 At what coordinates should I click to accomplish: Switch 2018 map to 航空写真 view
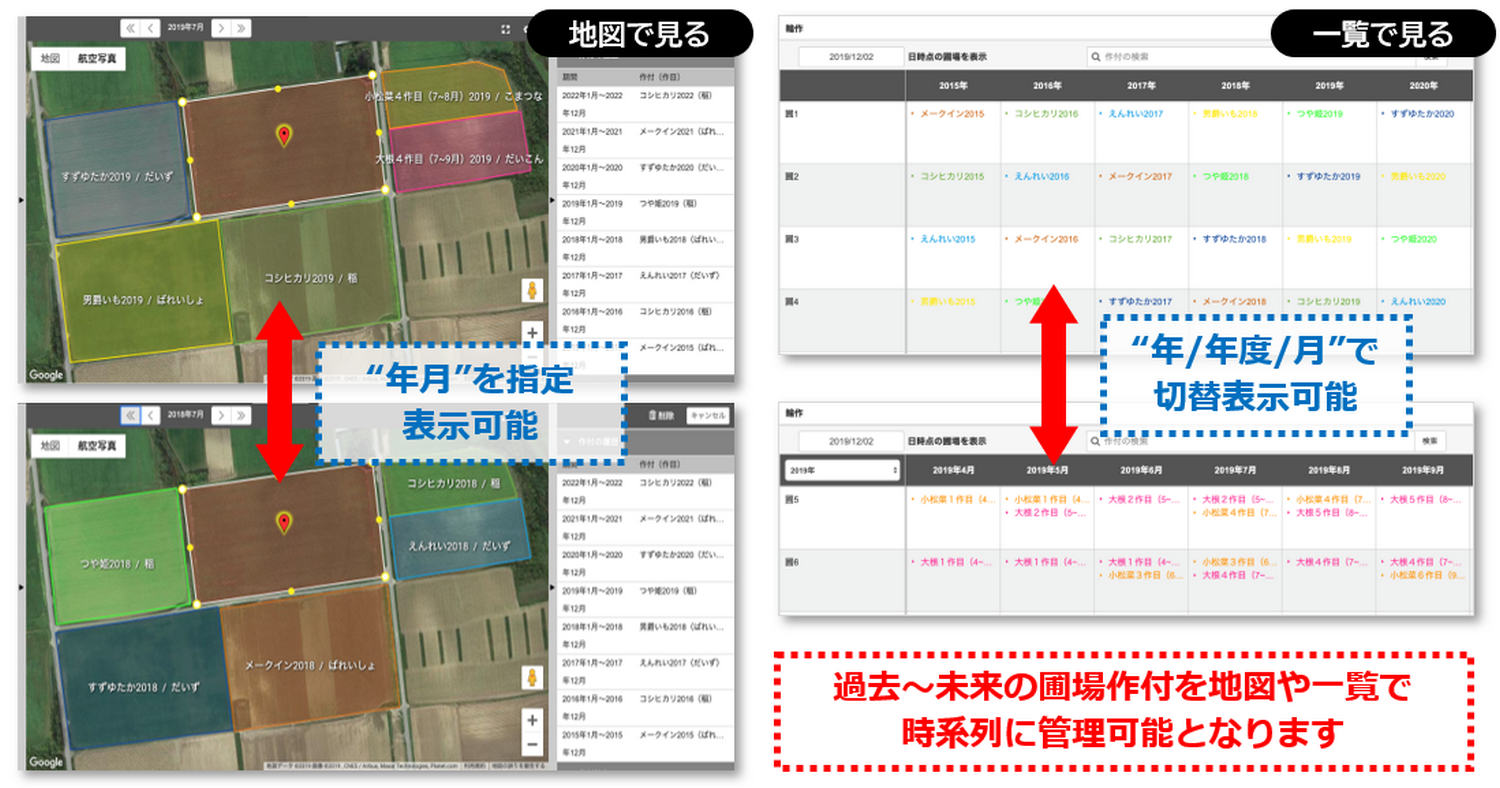97,444
